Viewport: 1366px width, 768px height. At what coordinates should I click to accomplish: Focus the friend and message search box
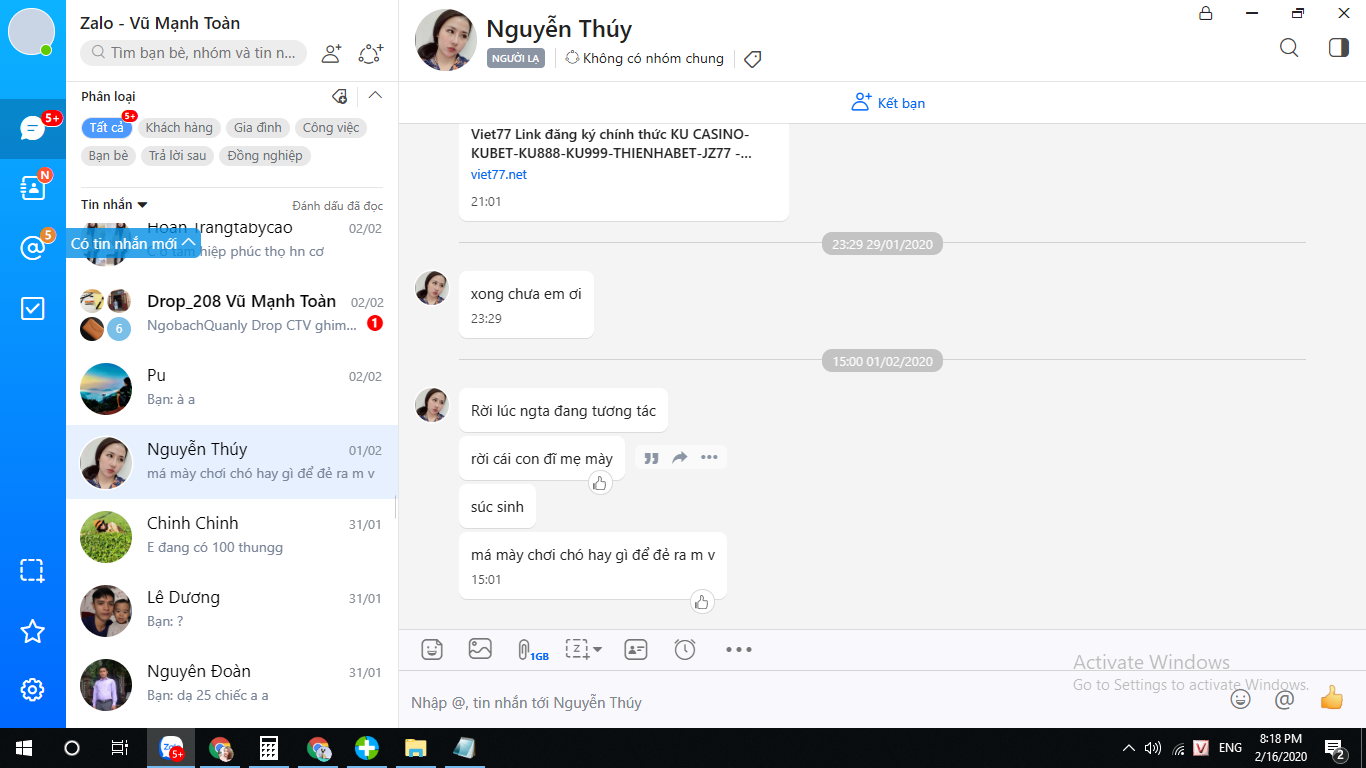[194, 53]
